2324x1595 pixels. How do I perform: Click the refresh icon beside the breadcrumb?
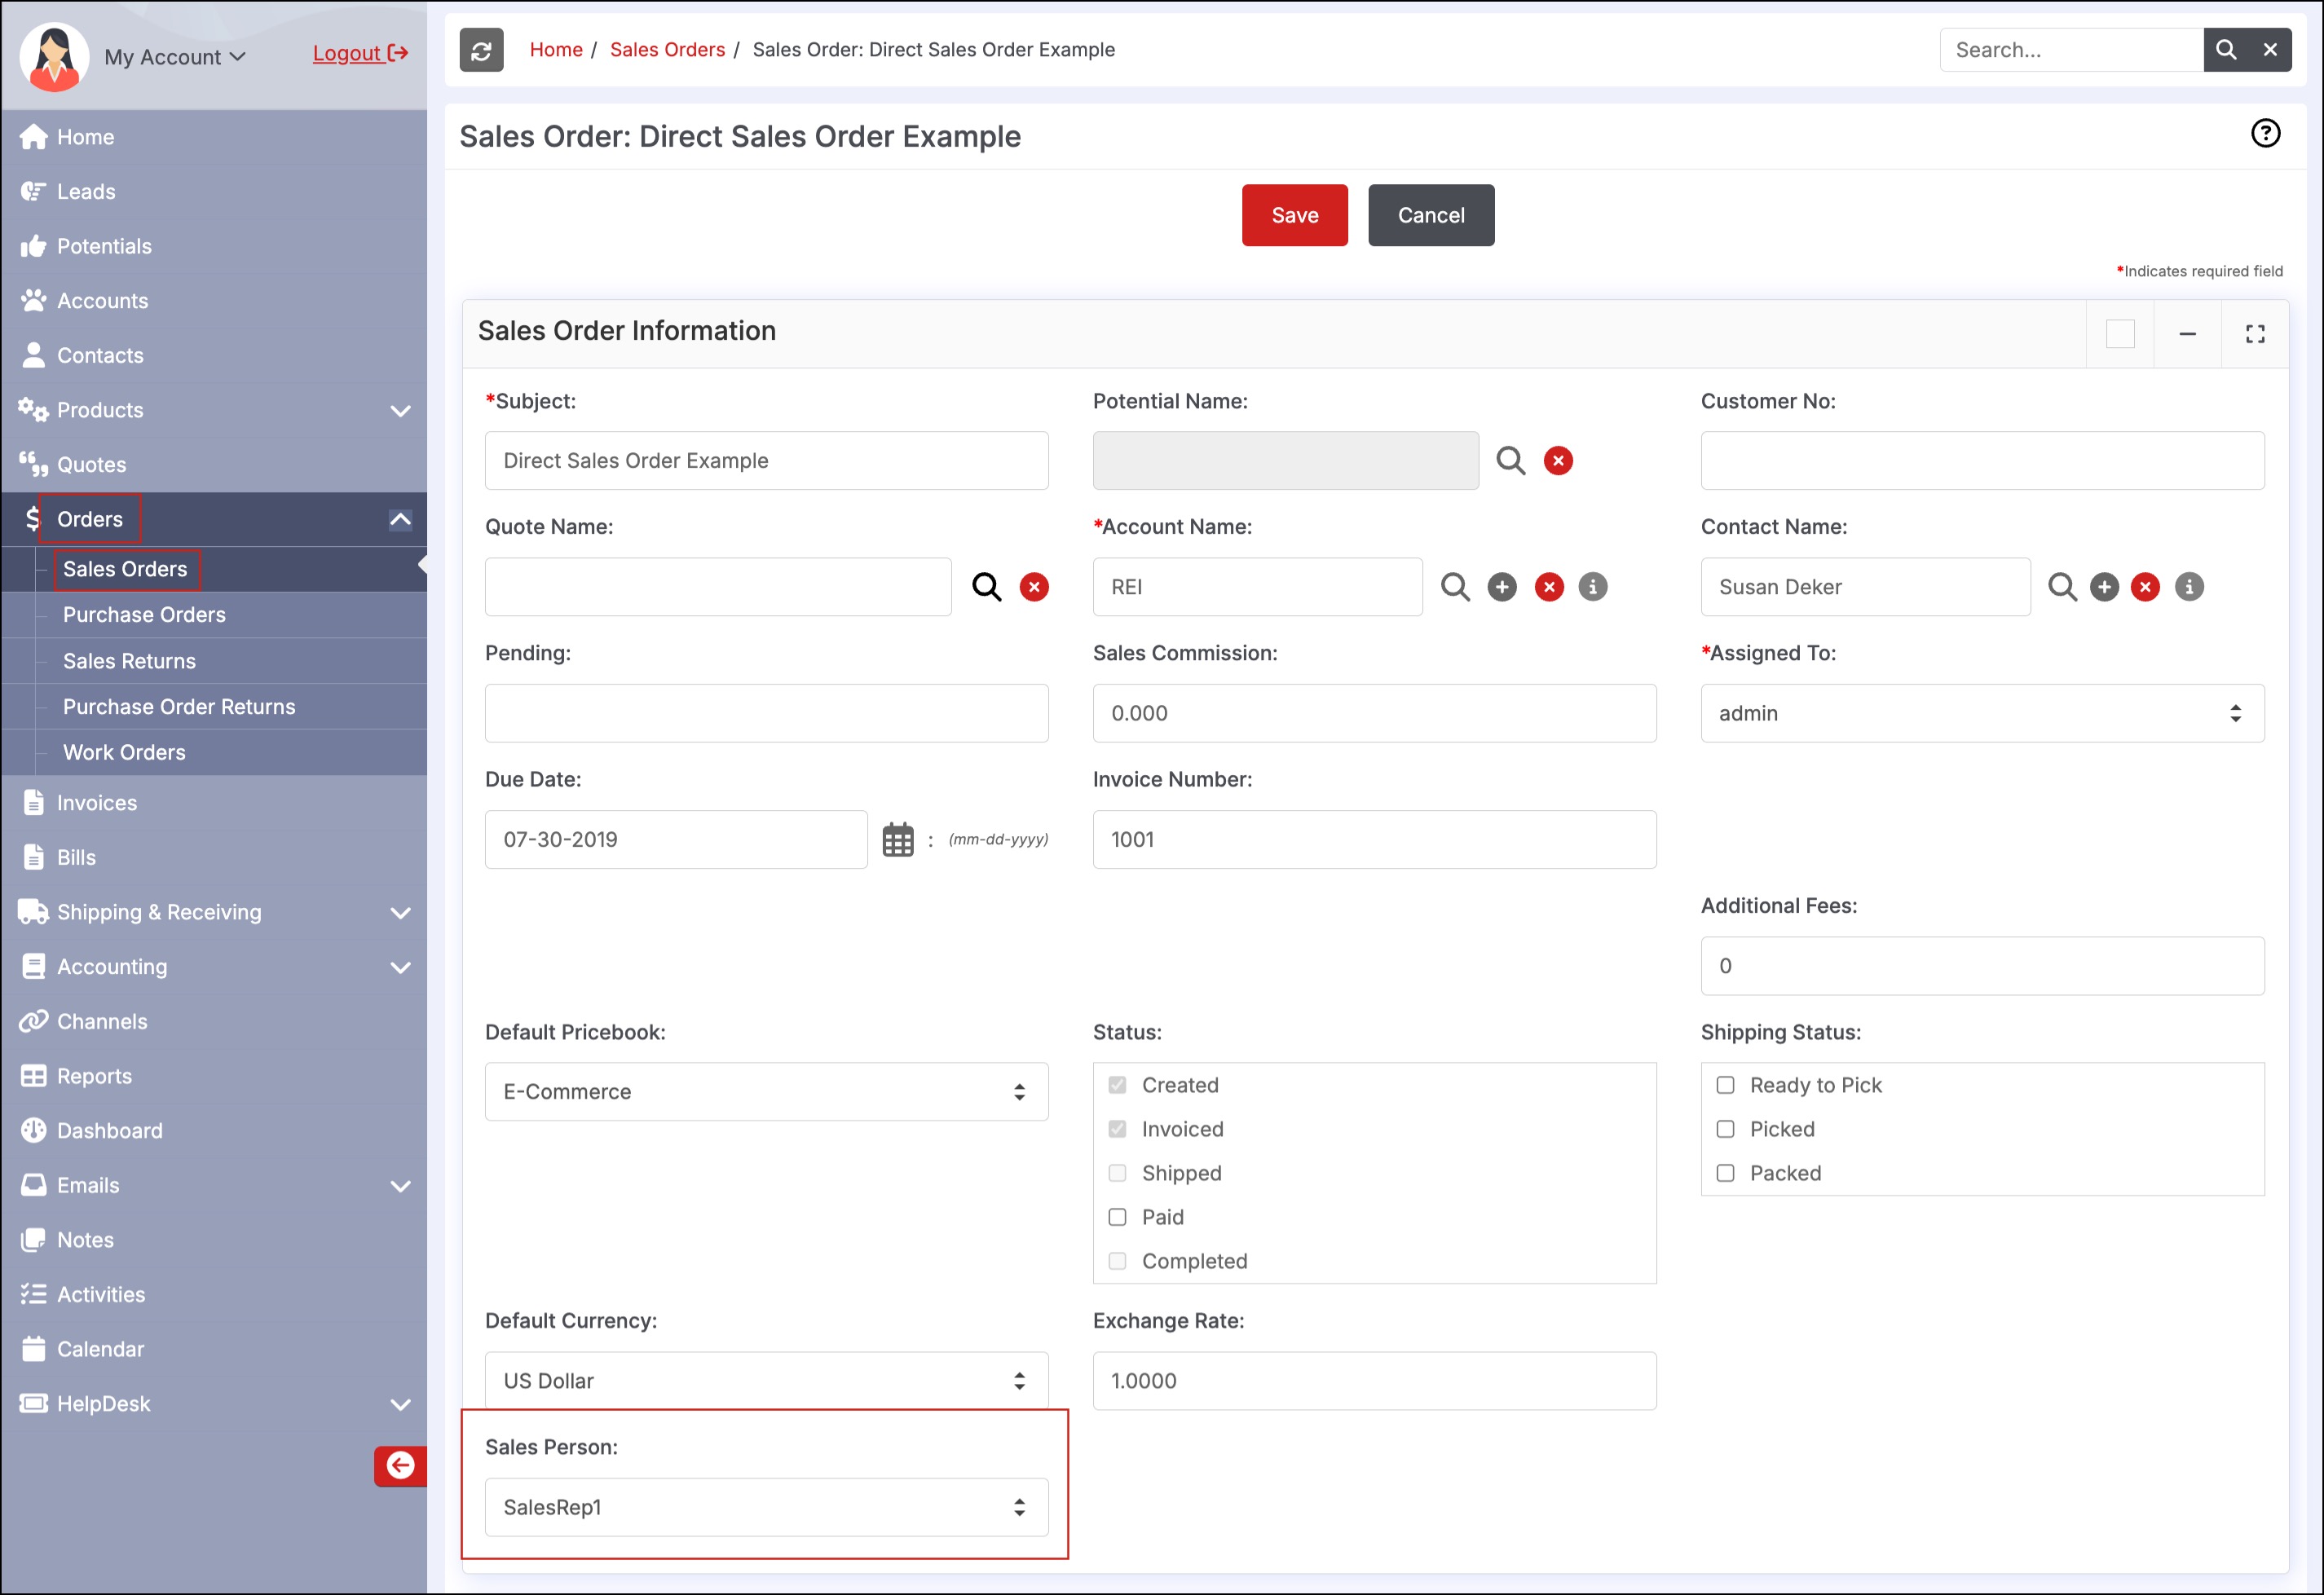pos(481,50)
